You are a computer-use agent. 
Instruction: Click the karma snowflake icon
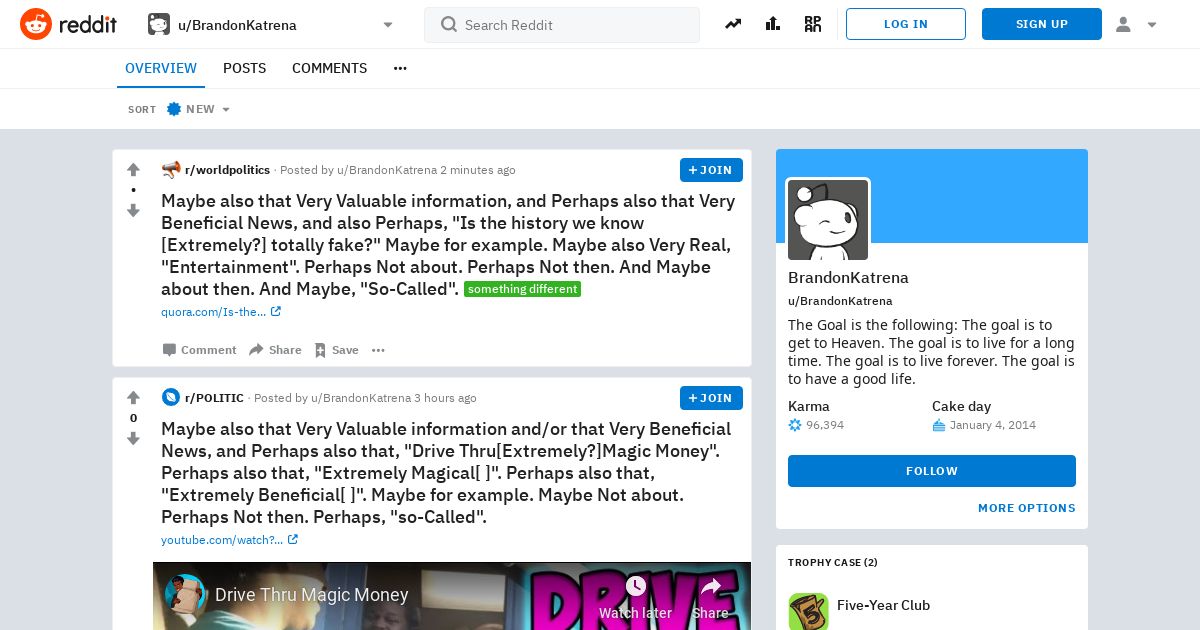pos(795,425)
